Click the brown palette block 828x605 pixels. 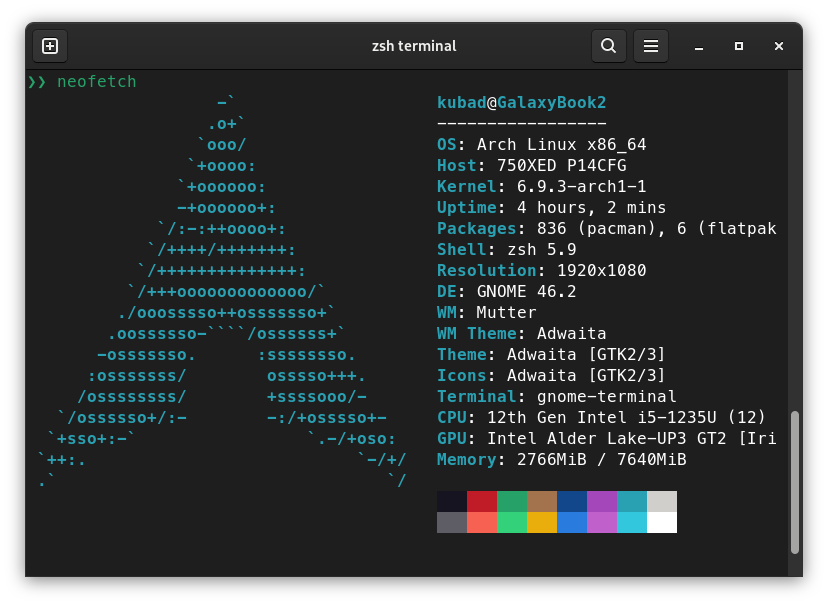542,502
